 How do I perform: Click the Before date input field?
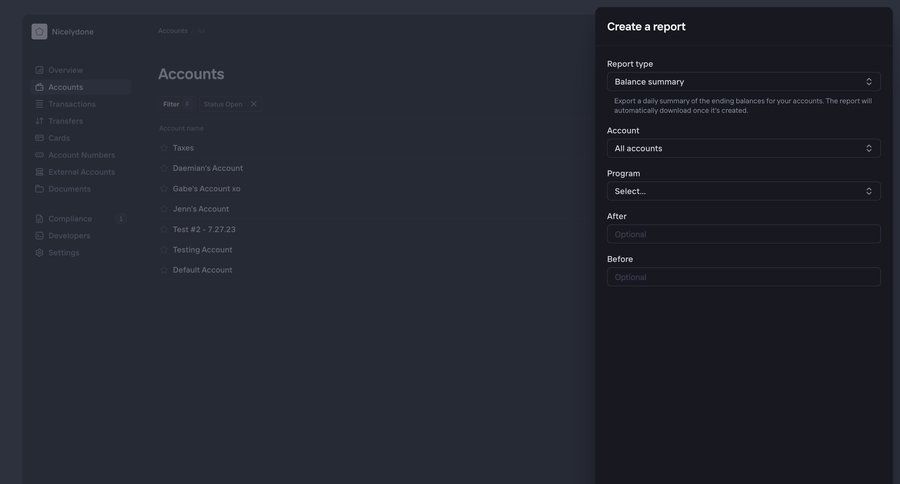(x=743, y=277)
